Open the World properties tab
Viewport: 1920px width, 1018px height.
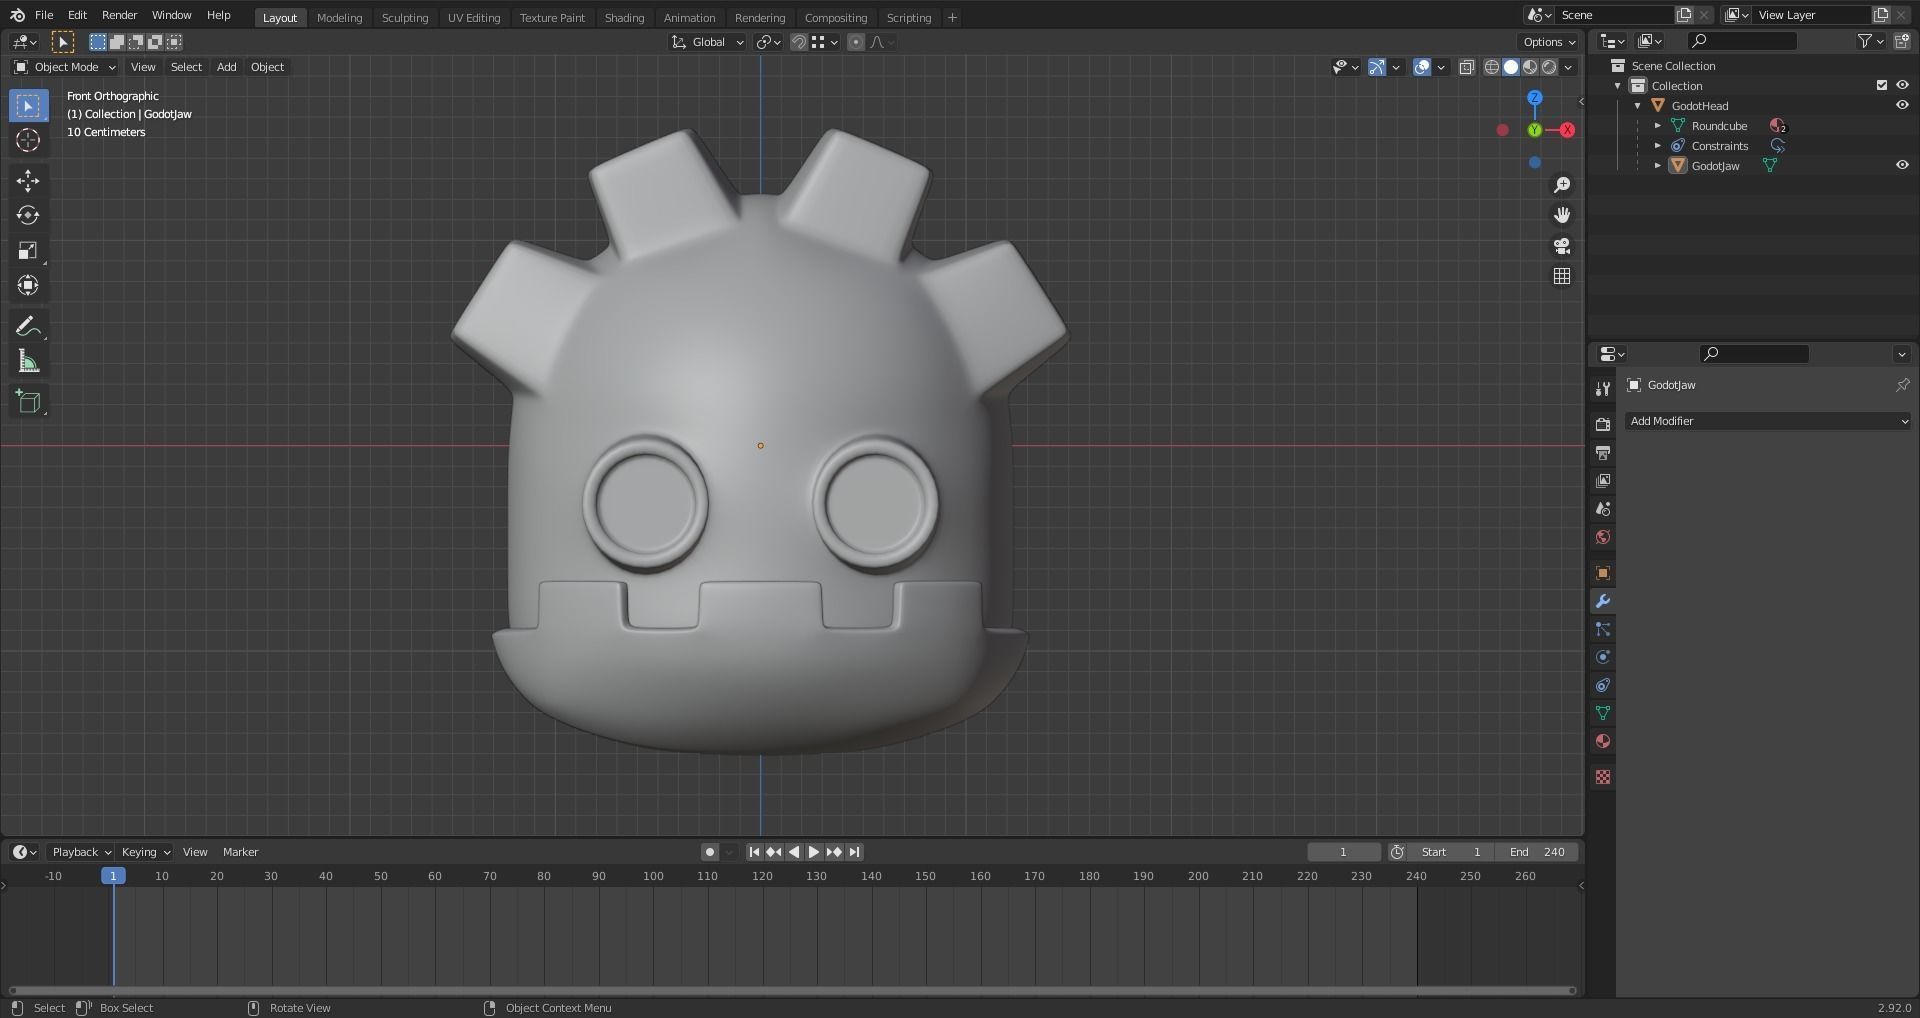pos(1603,537)
